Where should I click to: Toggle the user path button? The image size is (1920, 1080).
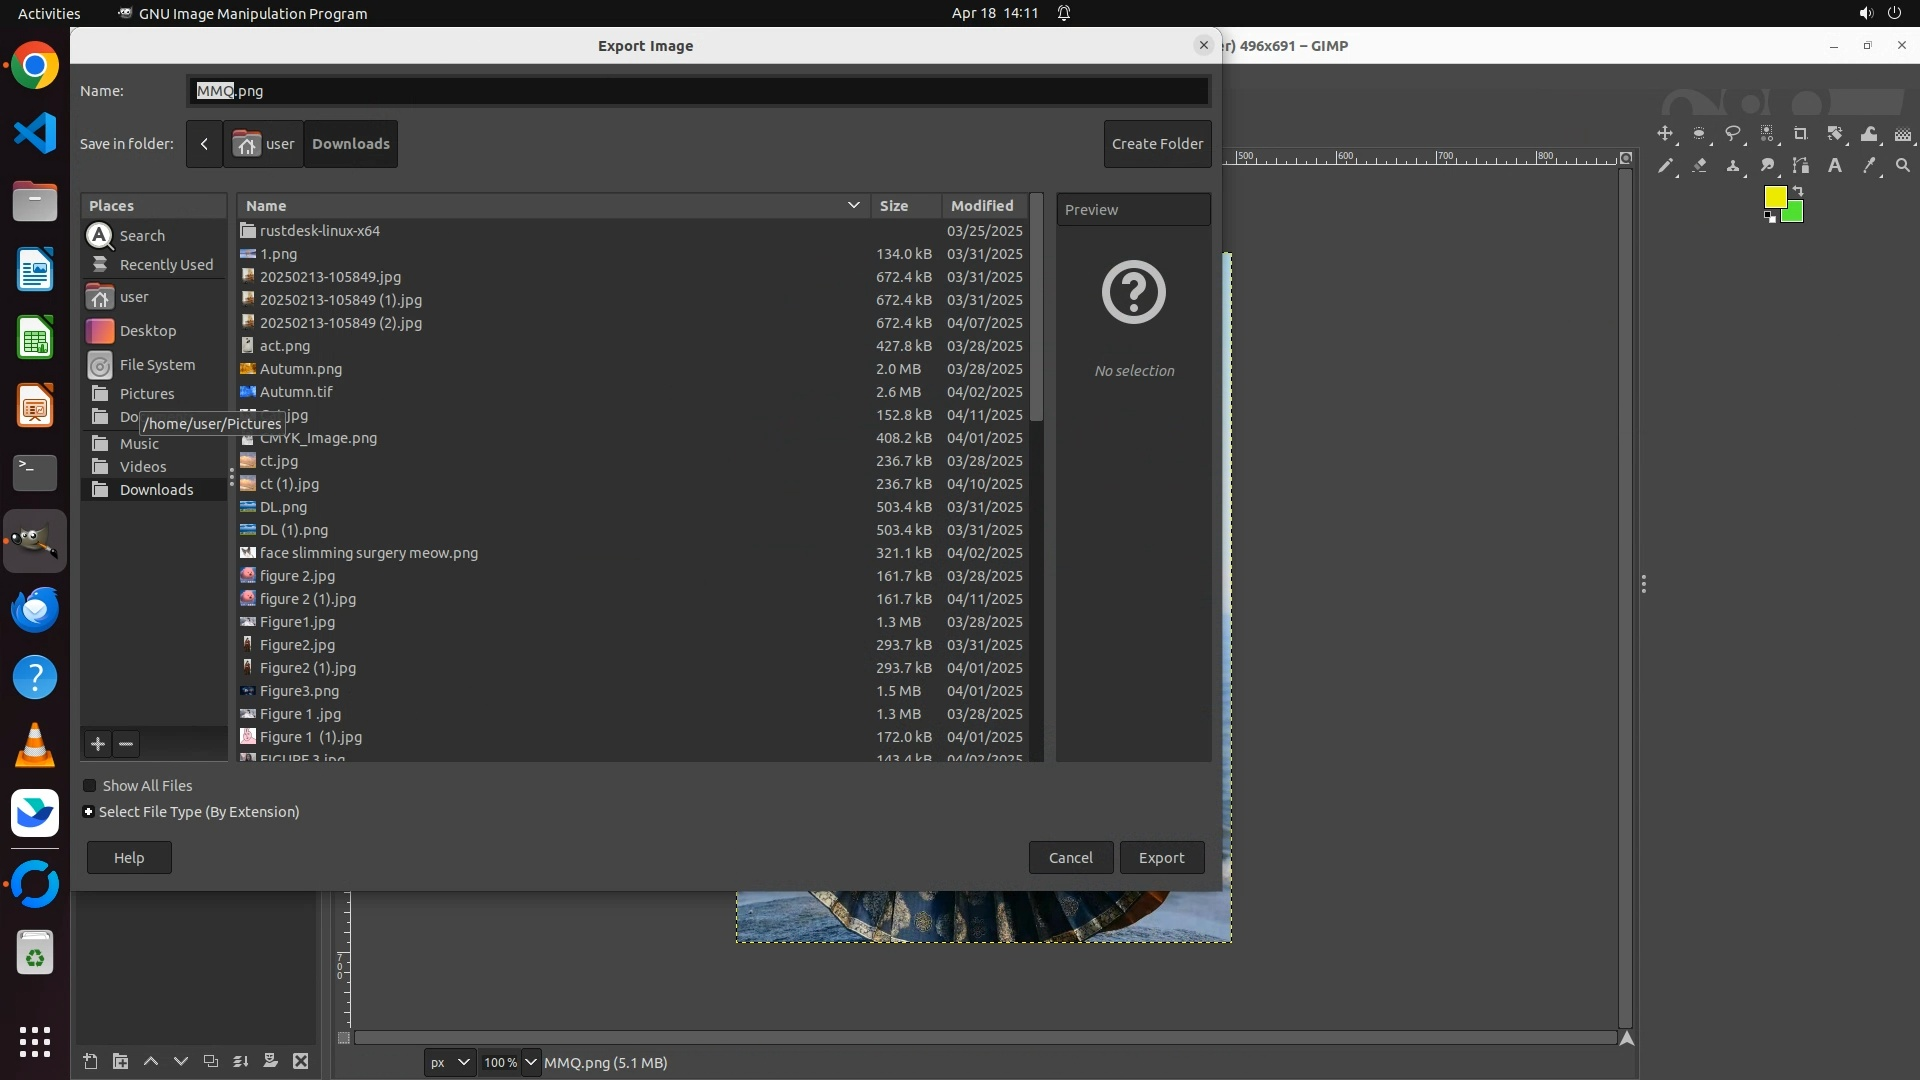pos(264,144)
